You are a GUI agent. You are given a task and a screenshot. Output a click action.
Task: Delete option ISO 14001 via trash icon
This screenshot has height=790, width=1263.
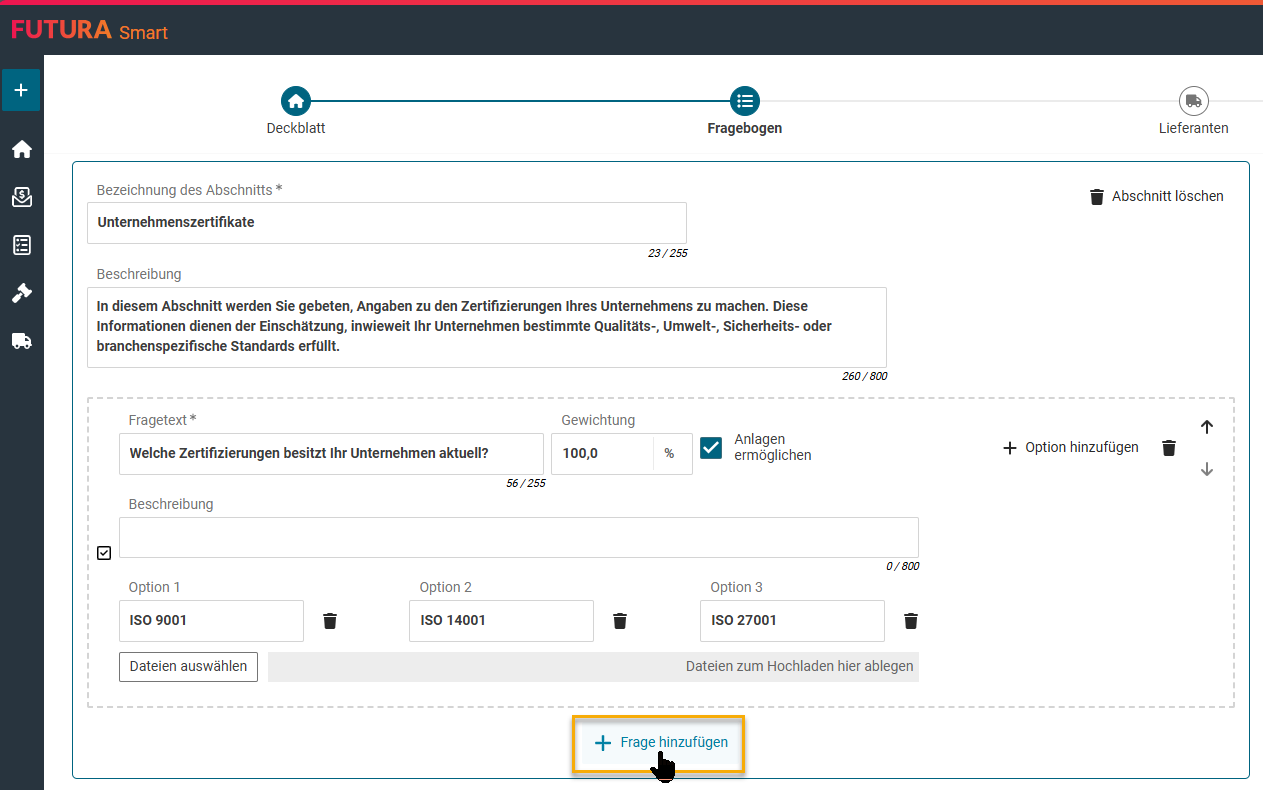coord(620,621)
